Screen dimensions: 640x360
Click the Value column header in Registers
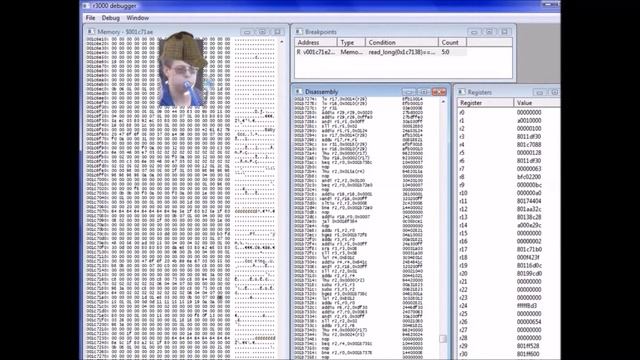pyautogui.click(x=536, y=103)
